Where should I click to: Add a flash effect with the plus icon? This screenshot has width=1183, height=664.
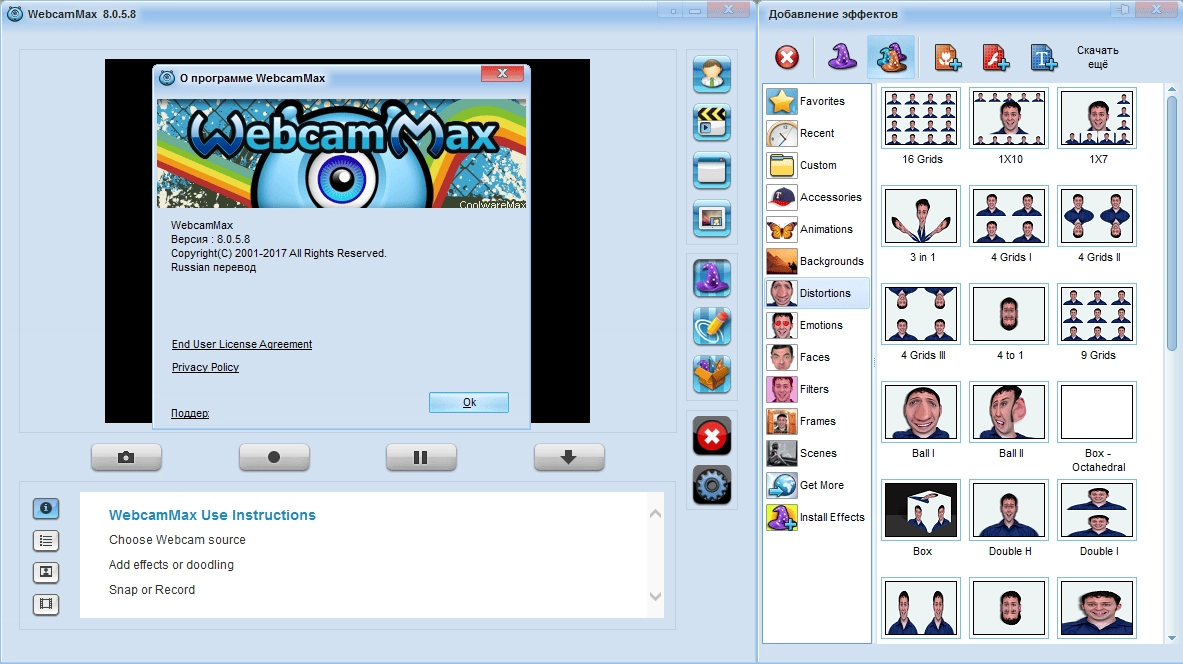click(996, 57)
